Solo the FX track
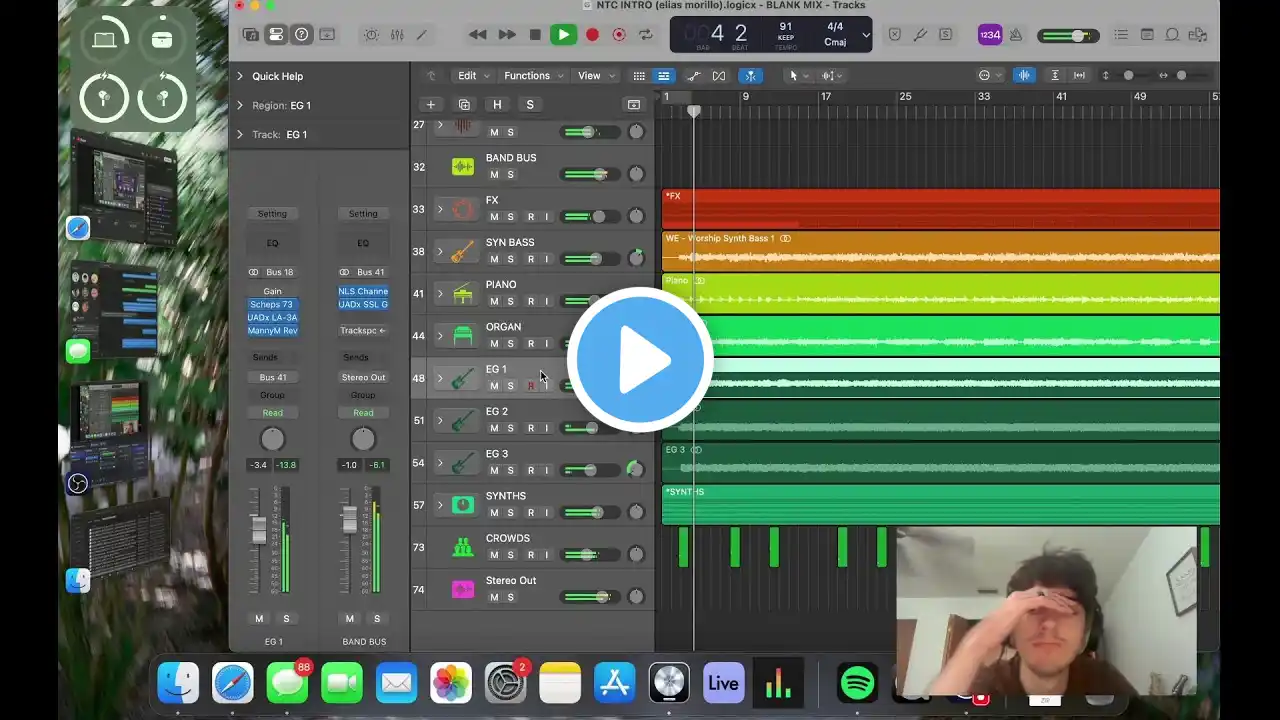Viewport: 1280px width, 720px height. (x=510, y=217)
